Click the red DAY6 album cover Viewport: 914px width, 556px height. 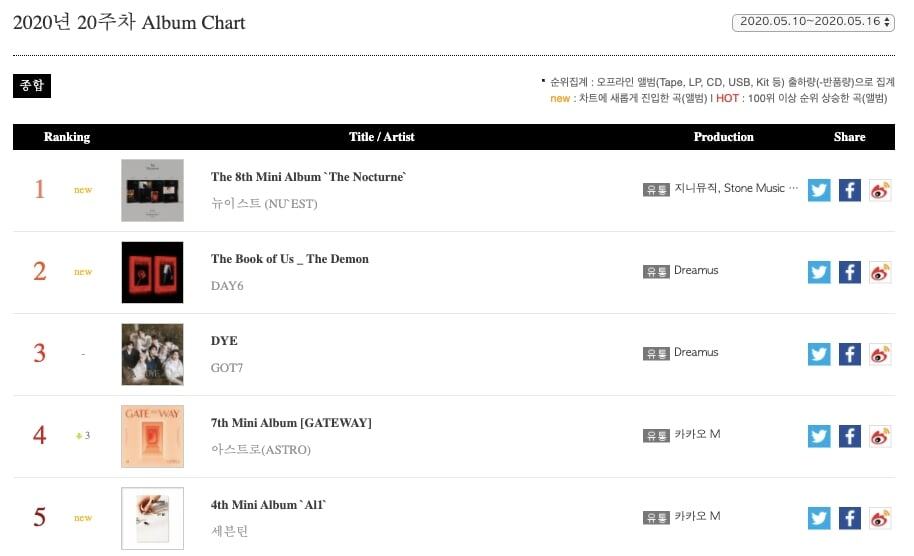point(152,272)
